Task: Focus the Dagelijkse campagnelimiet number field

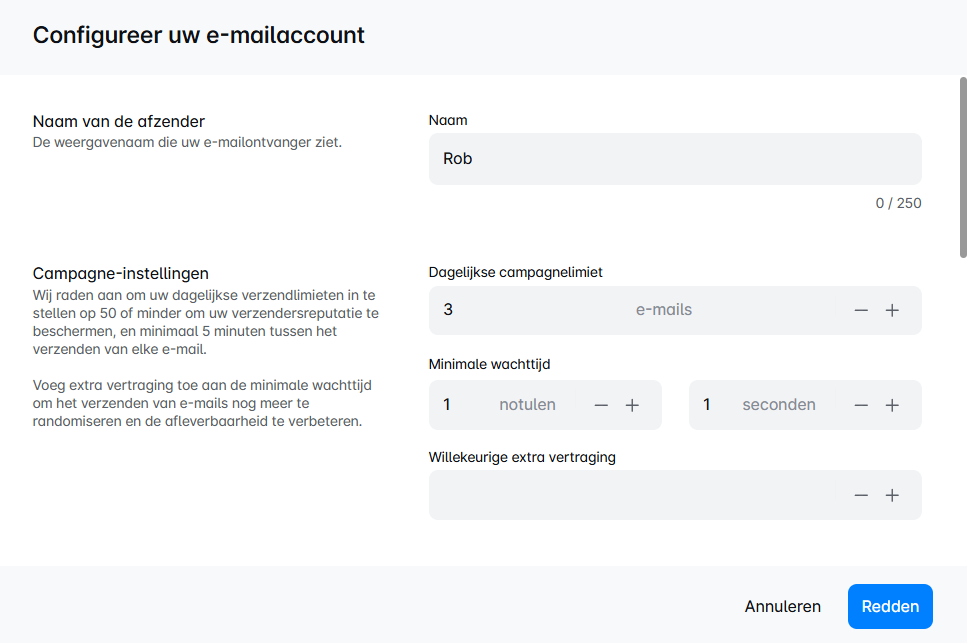Action: click(x=530, y=310)
